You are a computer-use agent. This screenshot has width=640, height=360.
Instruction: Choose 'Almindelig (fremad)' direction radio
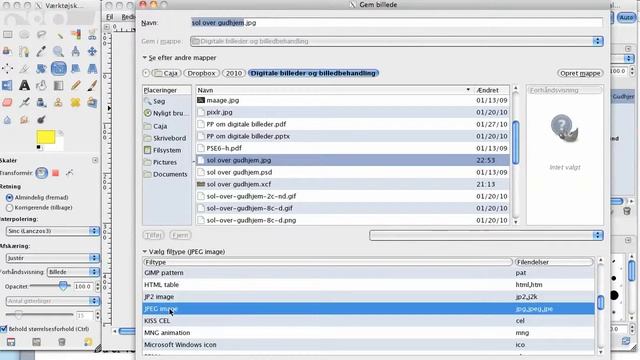pos(9,198)
